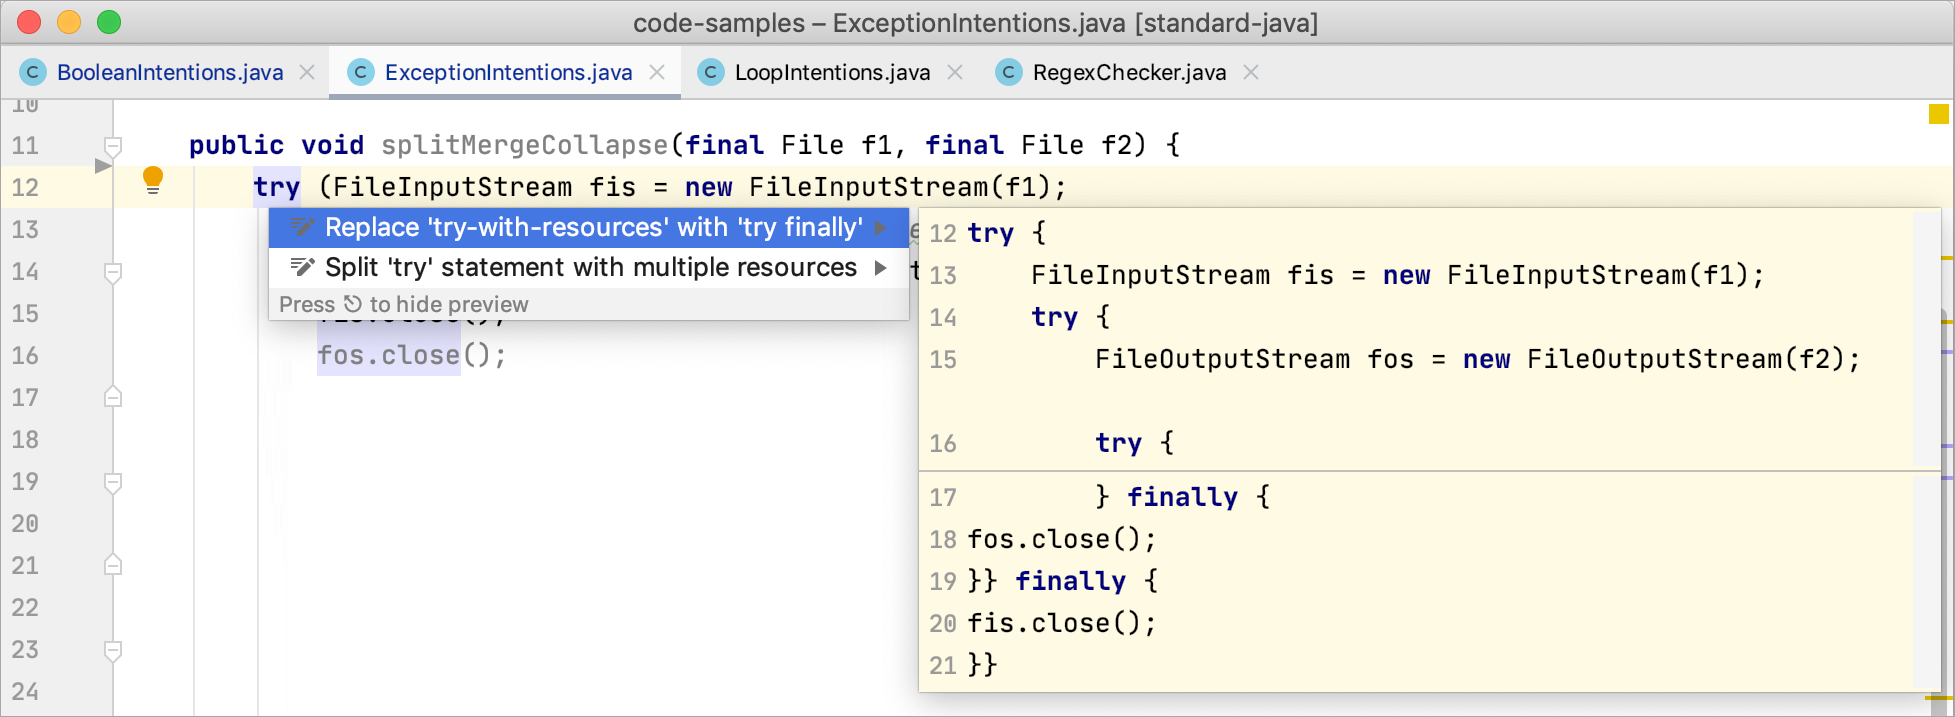1955x717 pixels.
Task: Click the gutter arrow marker beside line 12
Action: [x=102, y=166]
